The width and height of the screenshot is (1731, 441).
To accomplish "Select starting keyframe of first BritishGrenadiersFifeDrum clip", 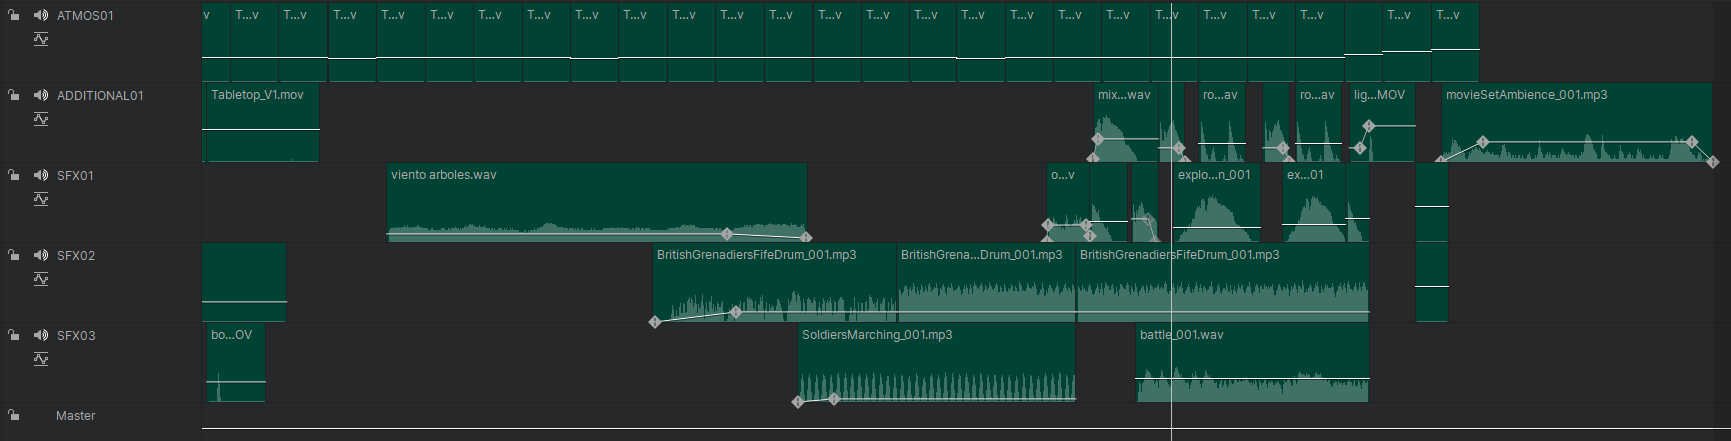I will (x=655, y=322).
